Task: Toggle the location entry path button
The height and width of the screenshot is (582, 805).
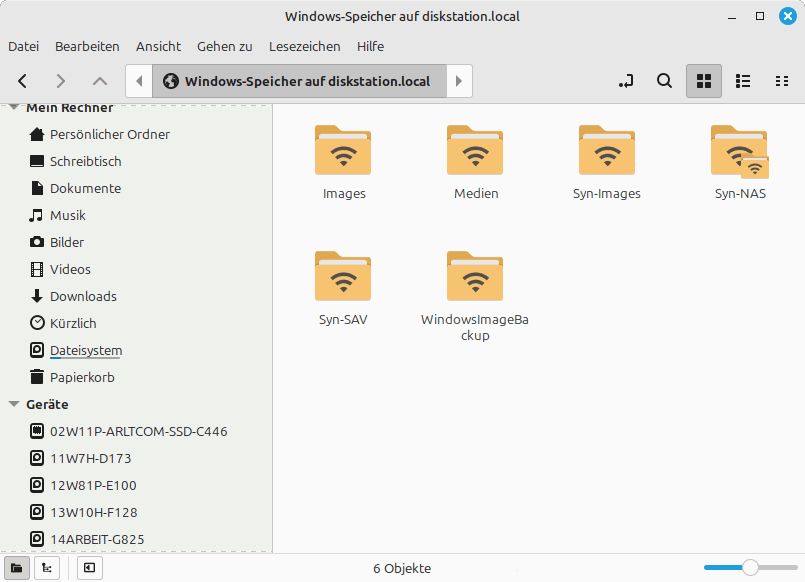Action: 626,81
